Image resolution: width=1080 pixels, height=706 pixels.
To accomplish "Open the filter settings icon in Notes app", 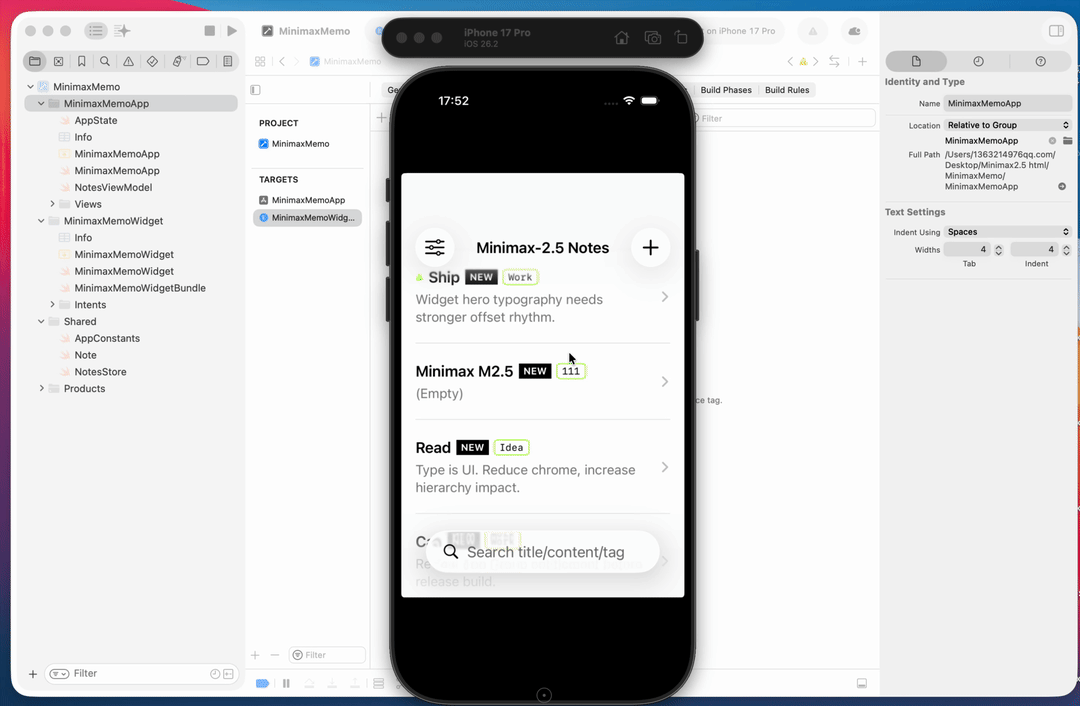I will [435, 247].
